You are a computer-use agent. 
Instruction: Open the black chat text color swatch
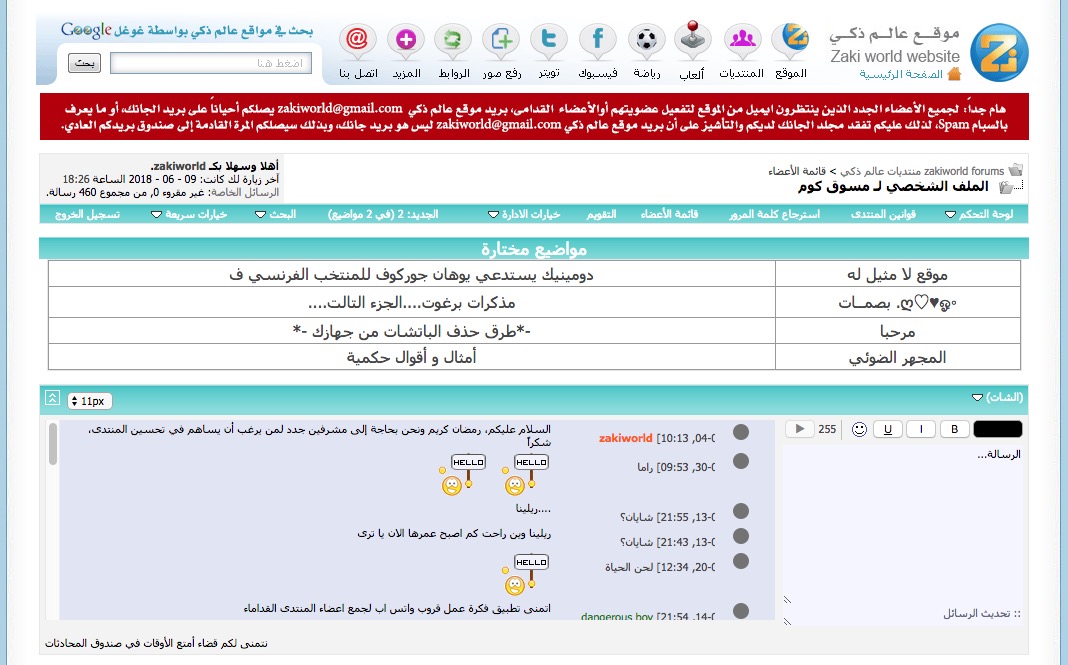[998, 429]
